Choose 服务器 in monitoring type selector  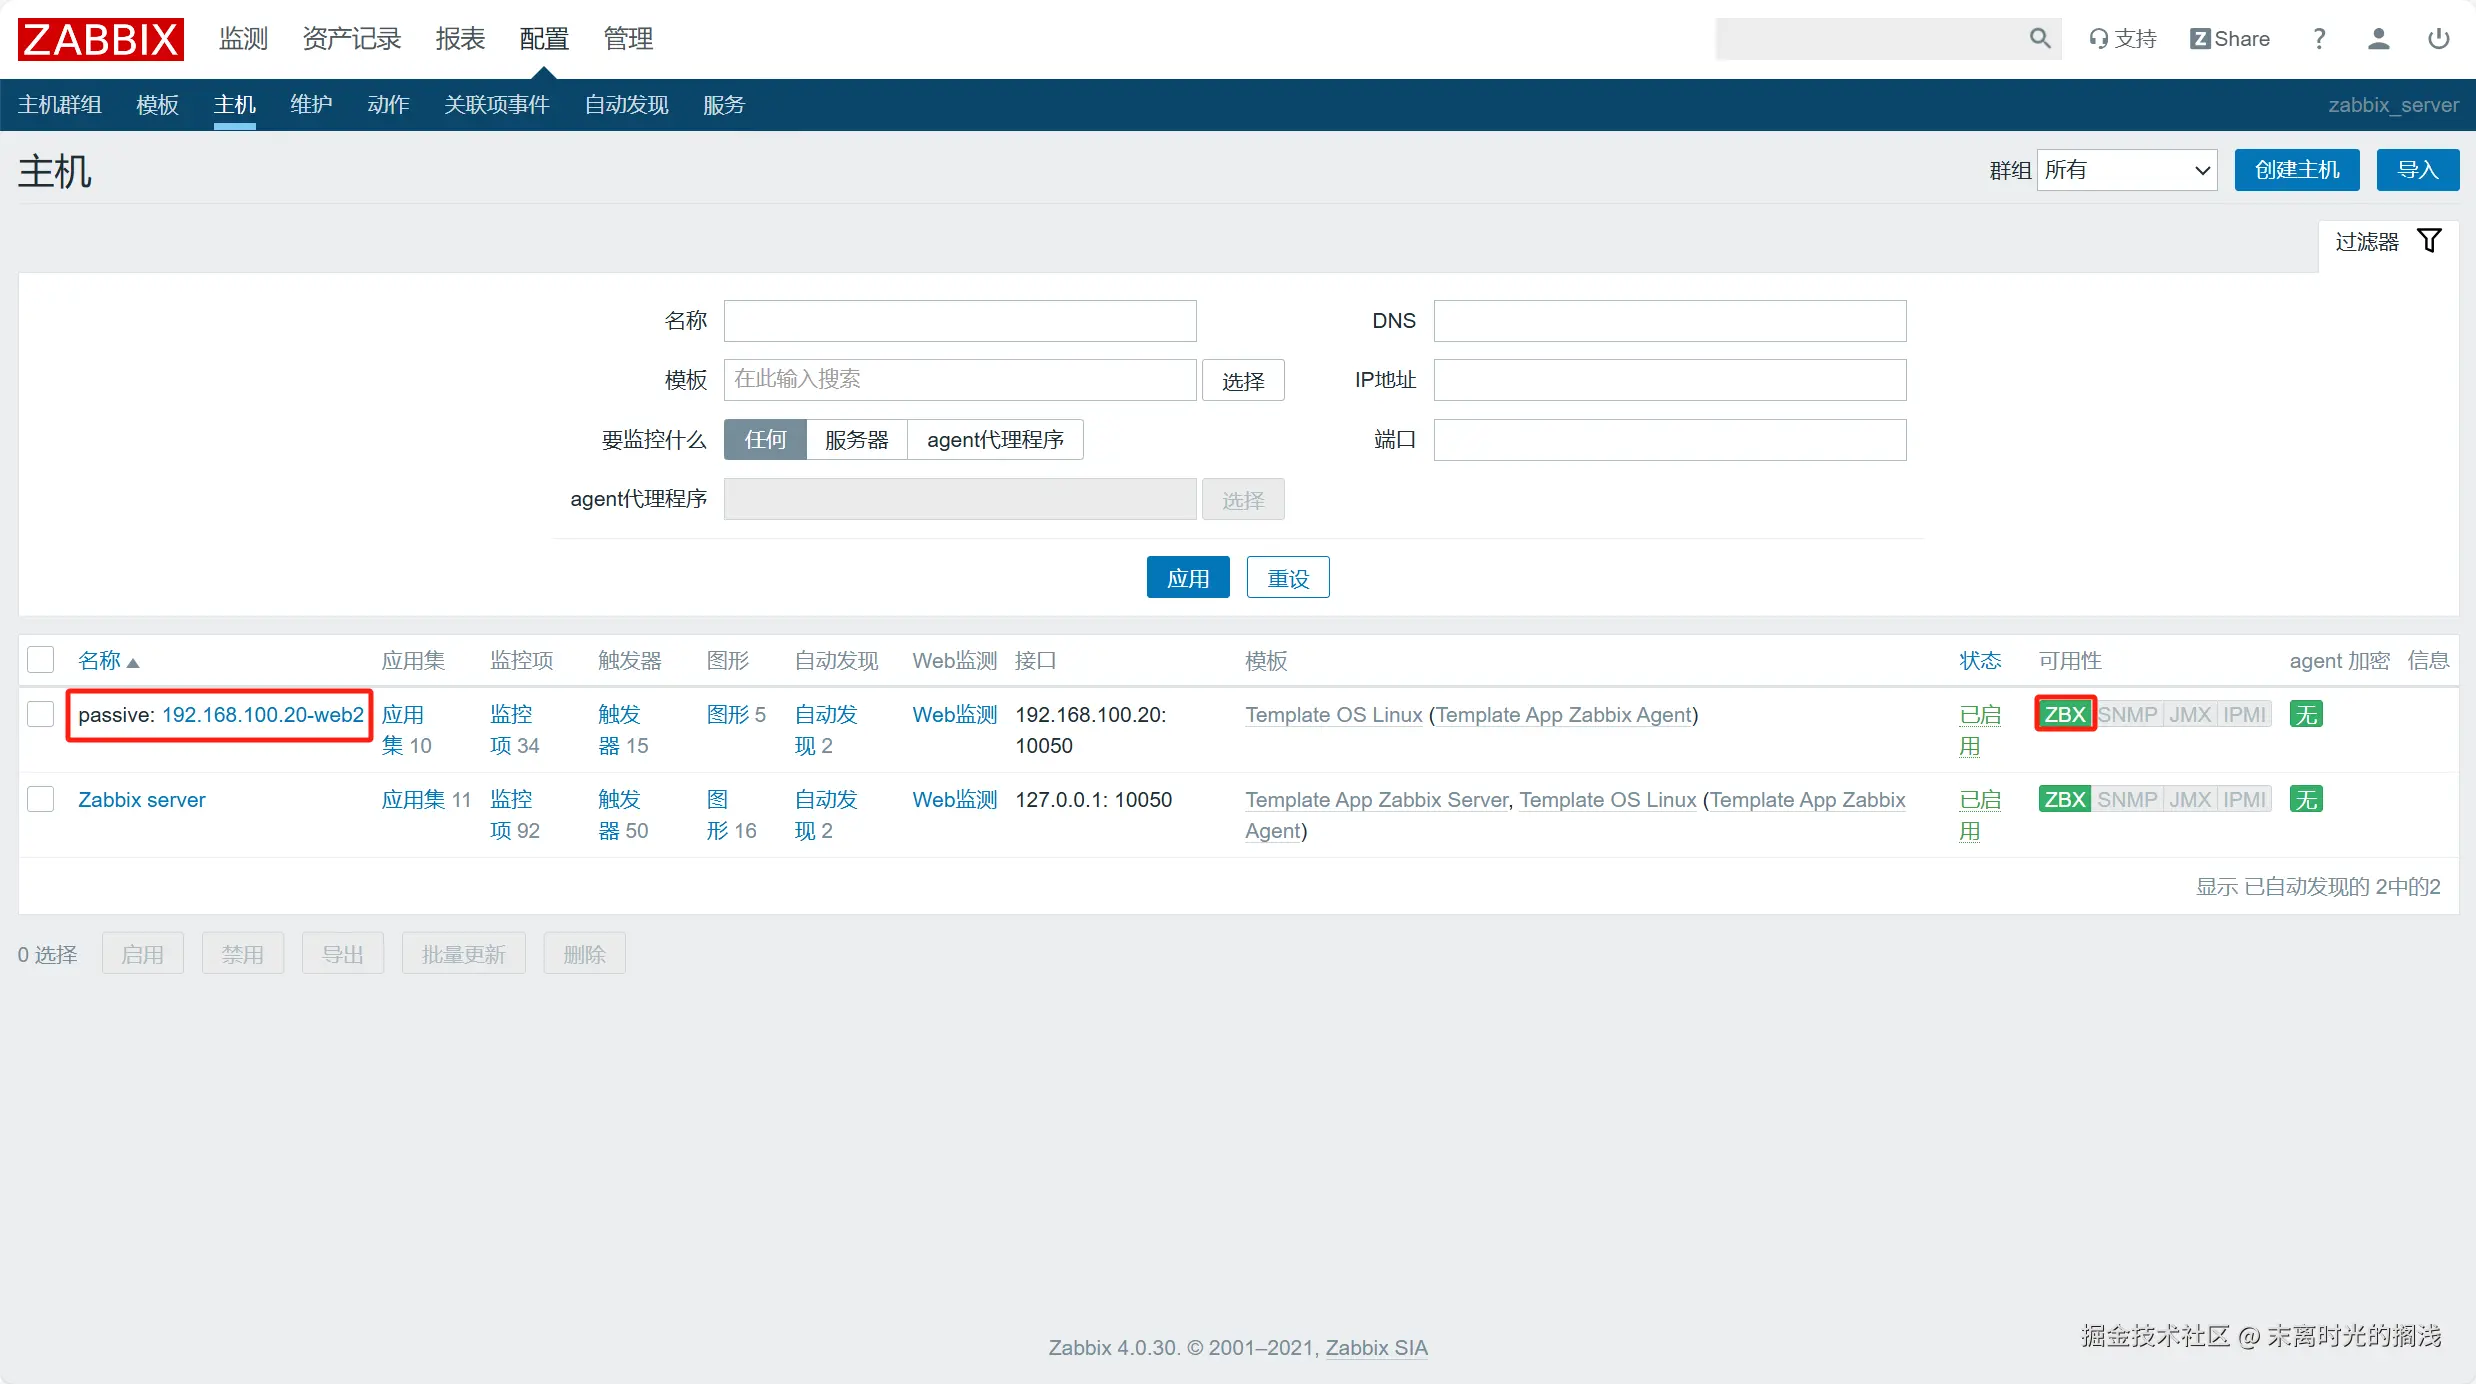[856, 440]
